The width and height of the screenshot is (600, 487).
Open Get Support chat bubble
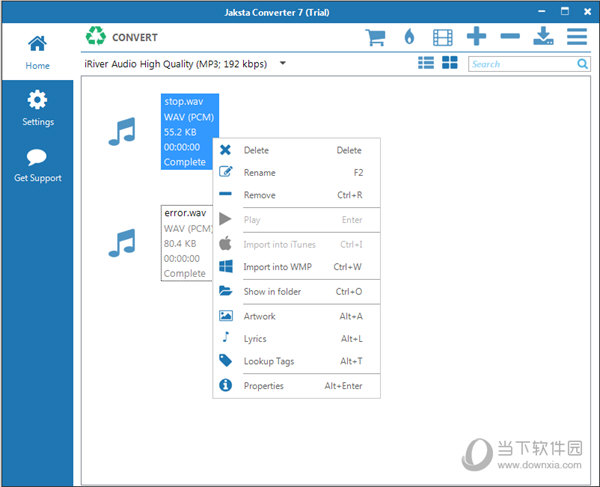click(x=37, y=157)
